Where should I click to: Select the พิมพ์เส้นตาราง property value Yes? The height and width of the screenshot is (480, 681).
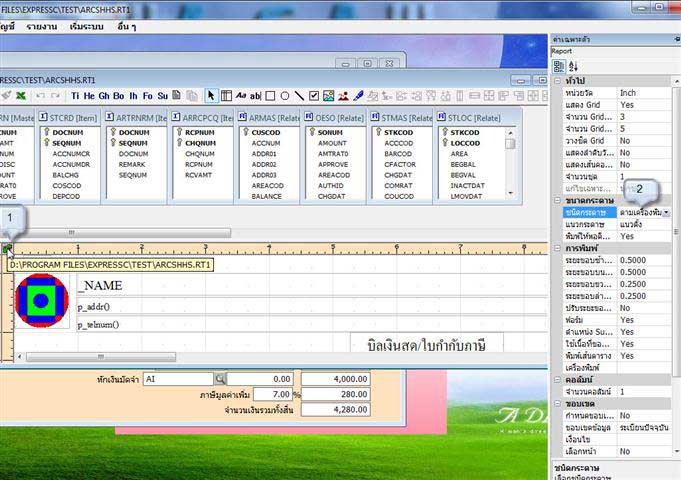coord(644,356)
